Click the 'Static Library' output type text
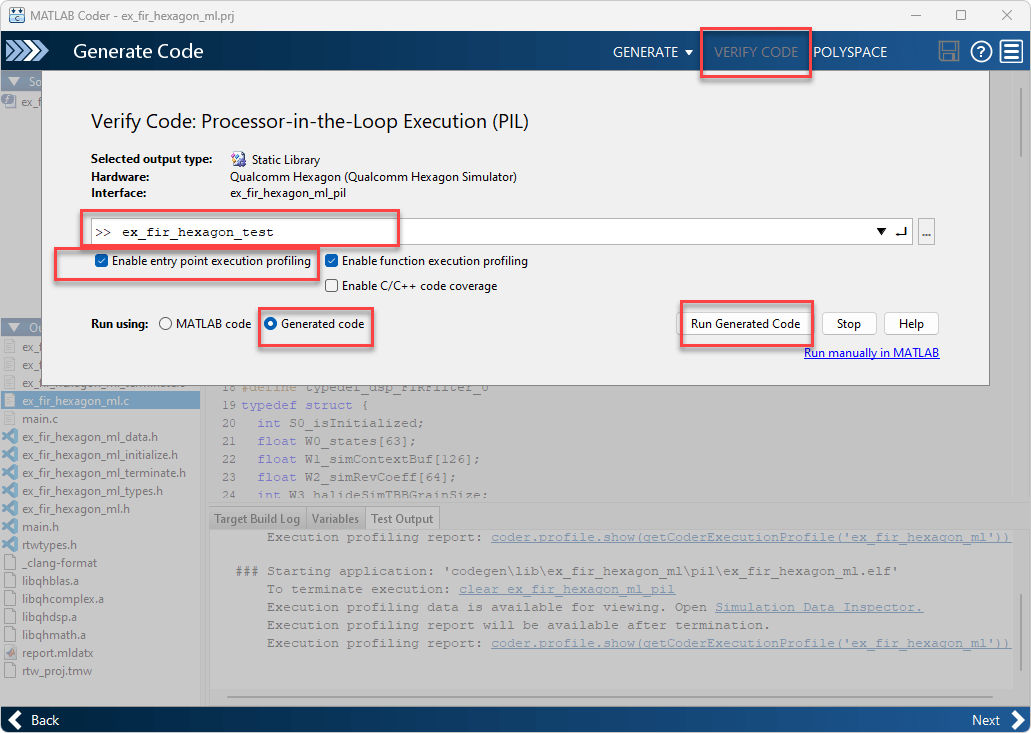The image size is (1031, 733). click(x=285, y=160)
